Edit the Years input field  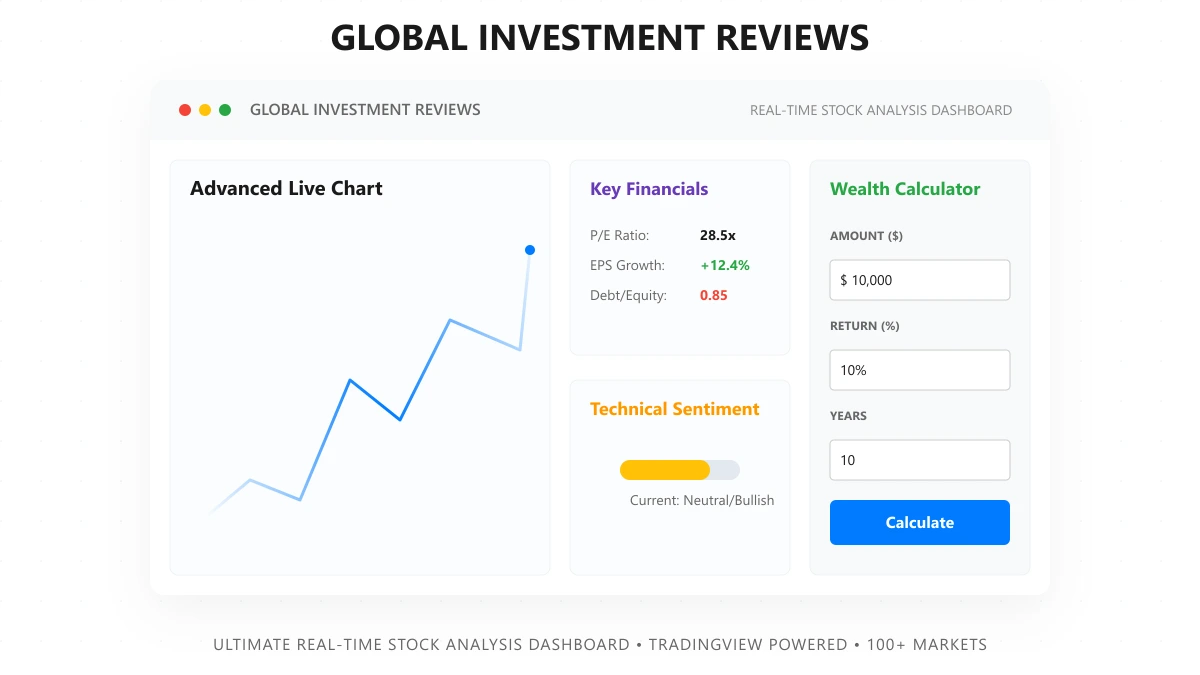920,460
